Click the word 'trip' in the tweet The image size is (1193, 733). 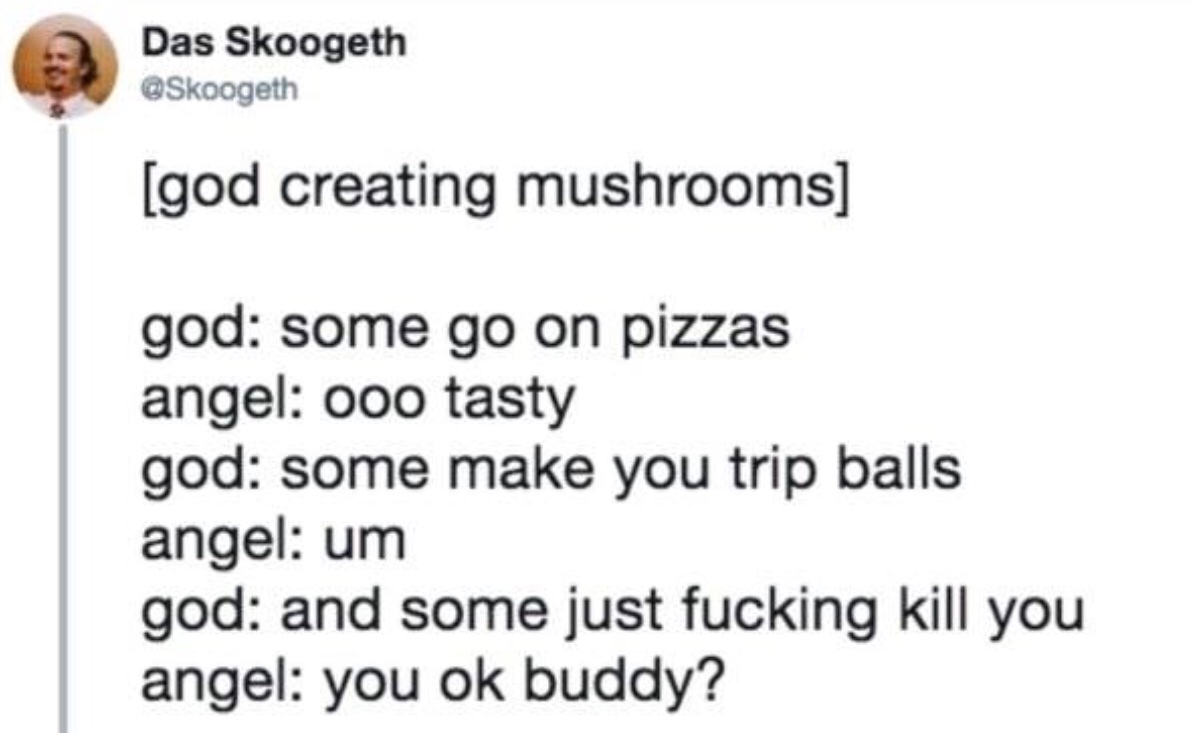[774, 472]
